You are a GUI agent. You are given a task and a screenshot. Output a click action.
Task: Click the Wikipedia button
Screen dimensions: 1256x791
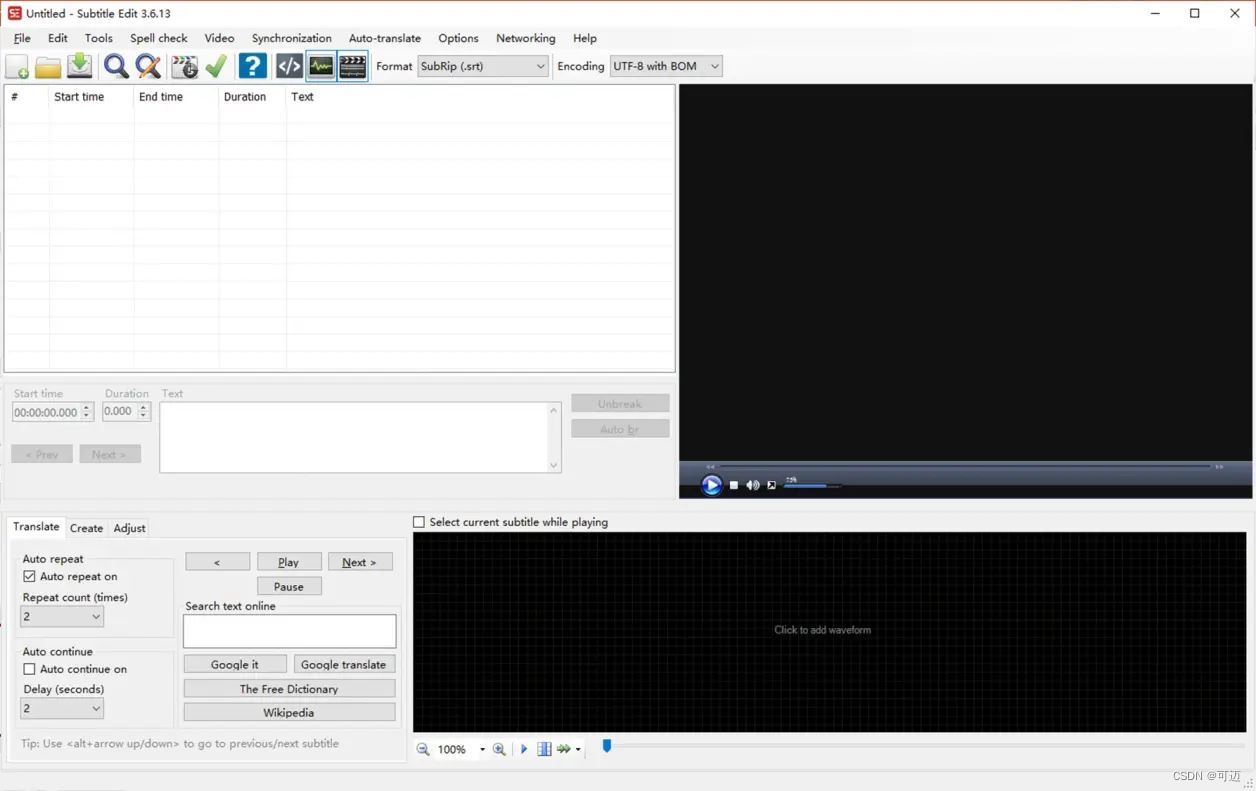[x=289, y=713]
